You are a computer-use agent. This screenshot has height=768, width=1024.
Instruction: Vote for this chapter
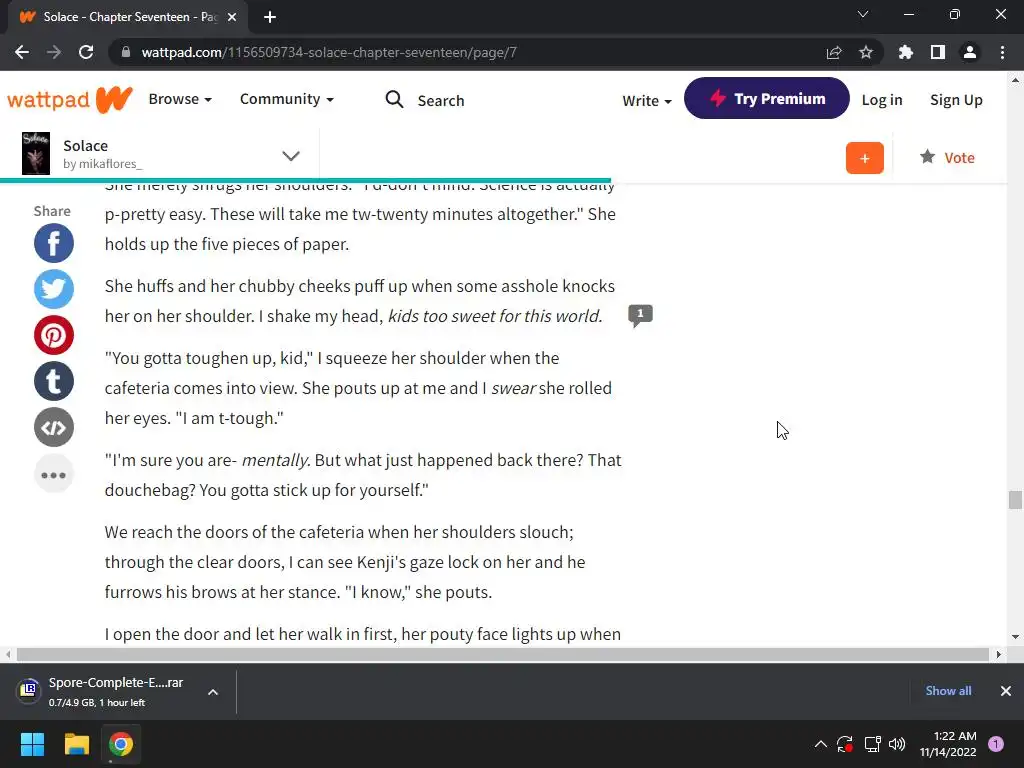[x=947, y=157]
